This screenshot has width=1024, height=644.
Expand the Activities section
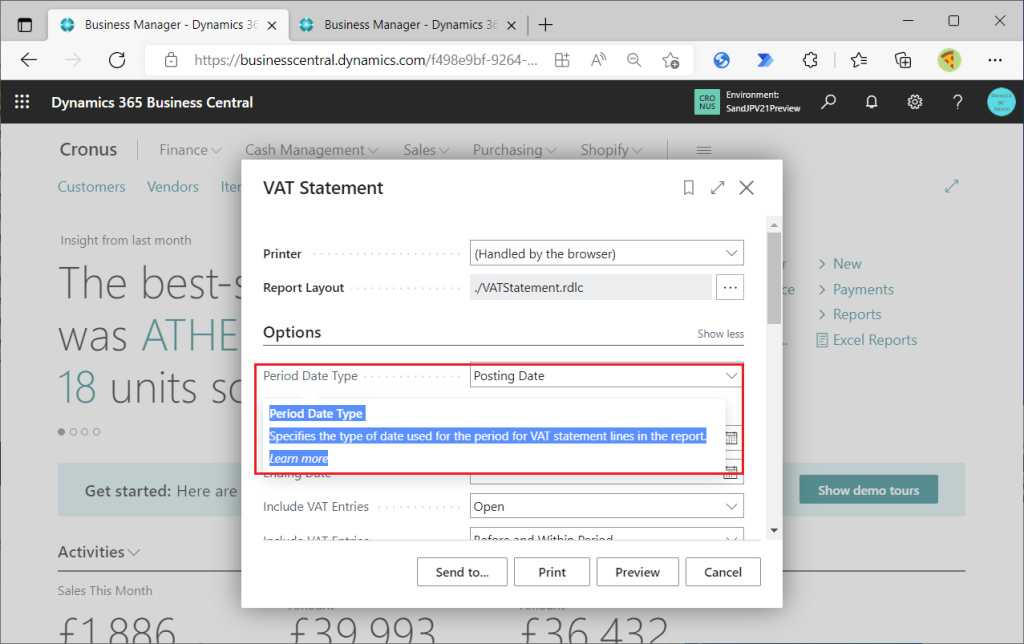pyautogui.click(x=99, y=552)
